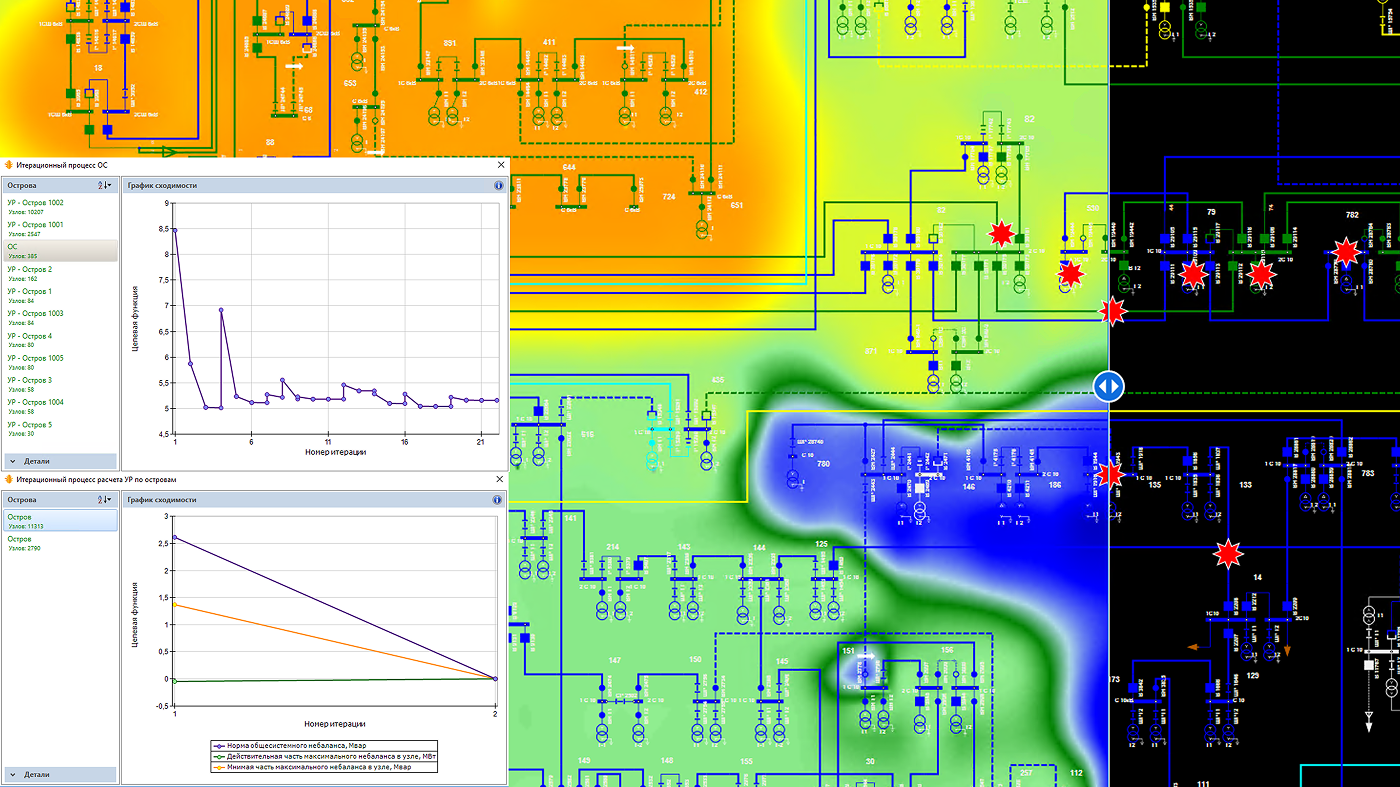1400x787 pixels.
Task: Click the info icon in the УР convergence graph header
Action: [x=498, y=499]
